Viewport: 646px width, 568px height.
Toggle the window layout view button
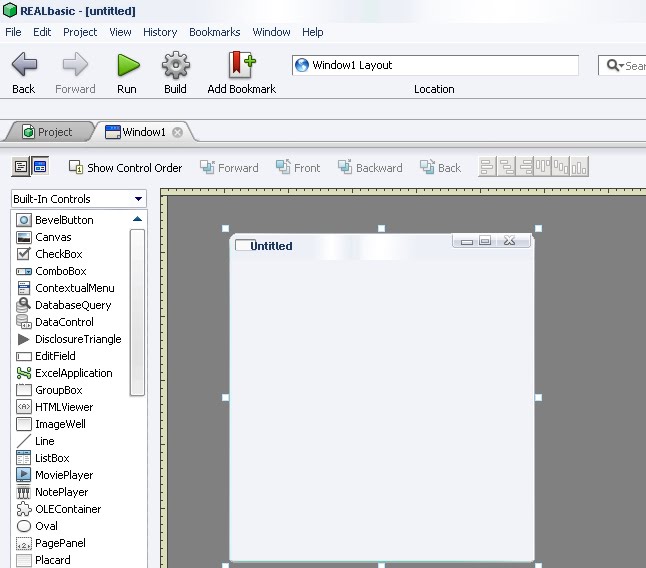pyautogui.click(x=40, y=166)
